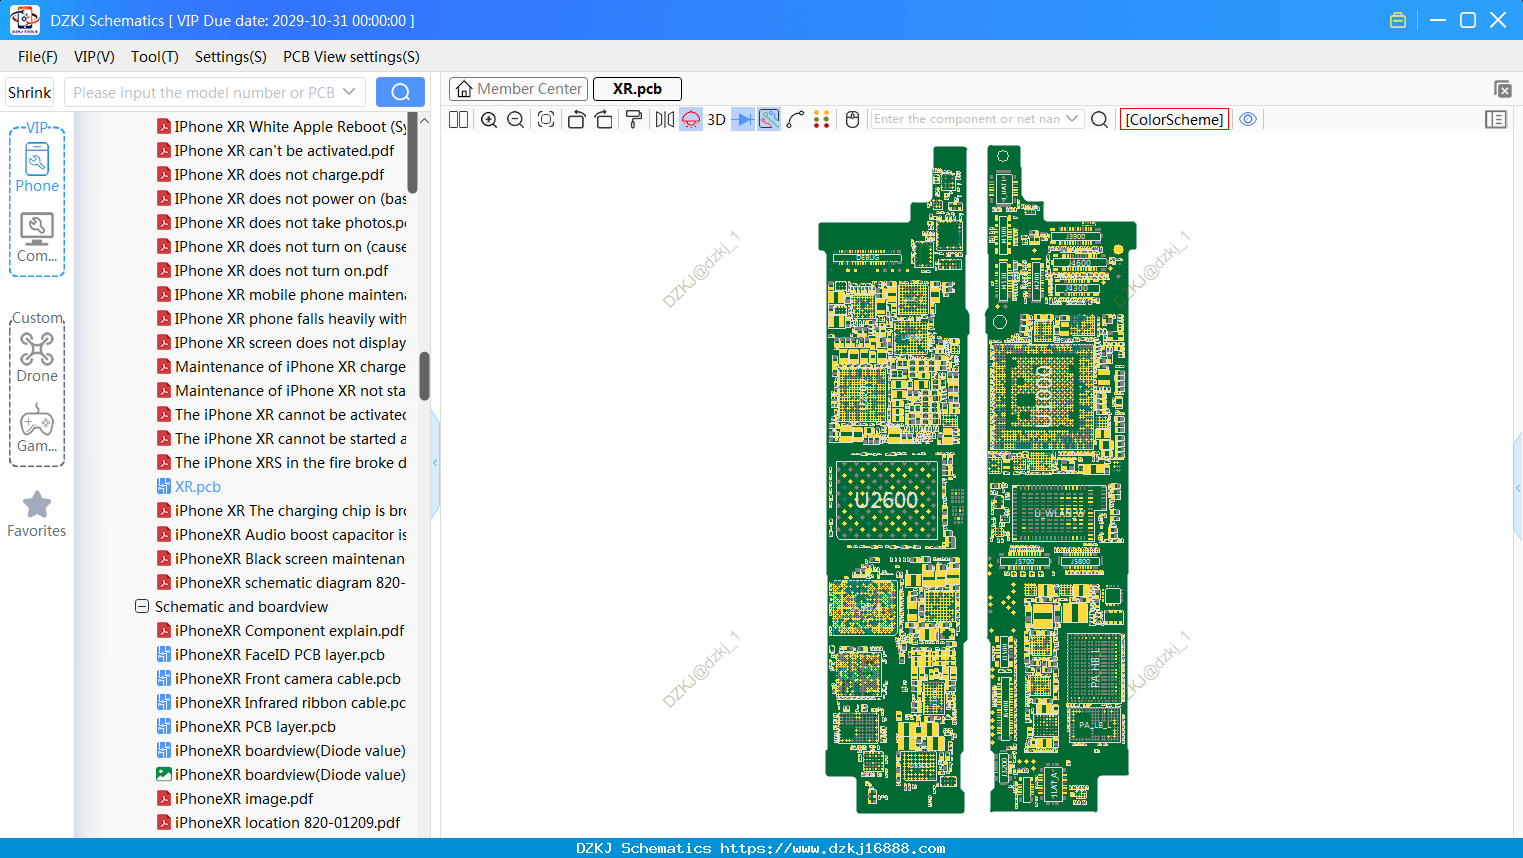Toggle the red dome highlight tool

691,120
